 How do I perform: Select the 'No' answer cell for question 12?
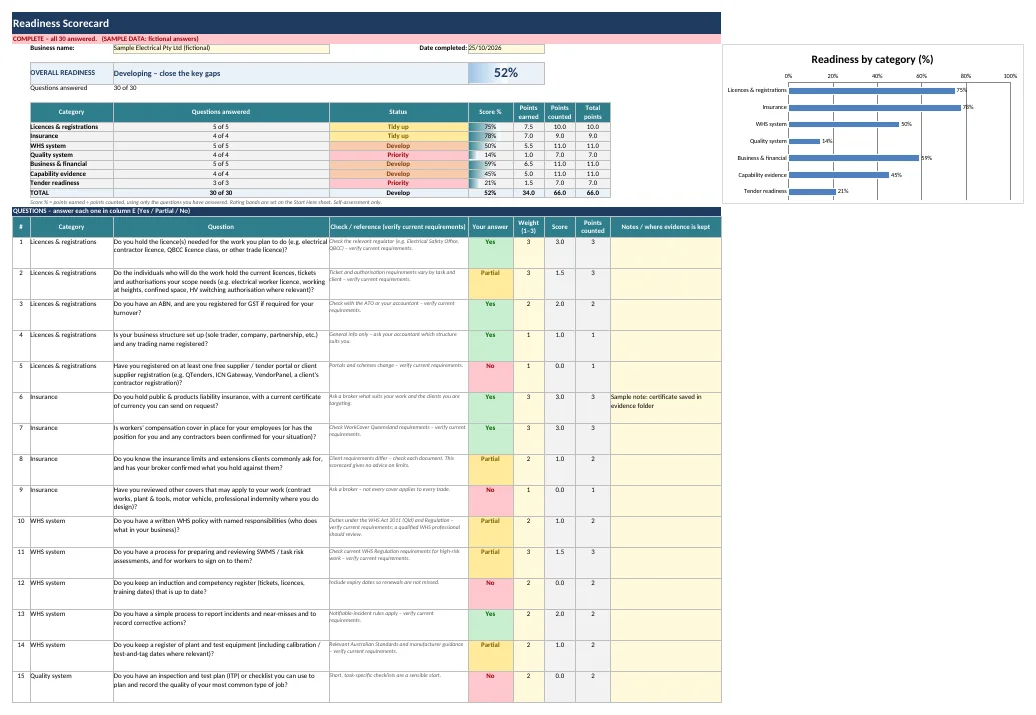click(x=490, y=594)
